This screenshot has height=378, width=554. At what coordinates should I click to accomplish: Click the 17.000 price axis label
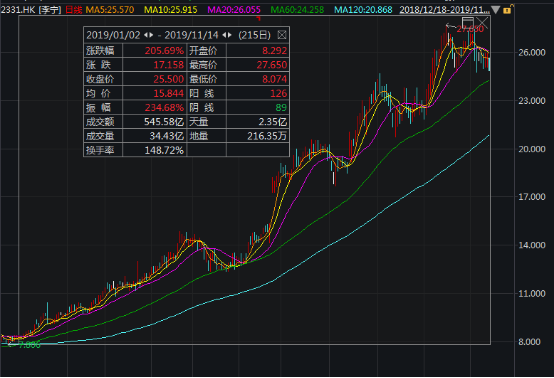pyautogui.click(x=532, y=197)
